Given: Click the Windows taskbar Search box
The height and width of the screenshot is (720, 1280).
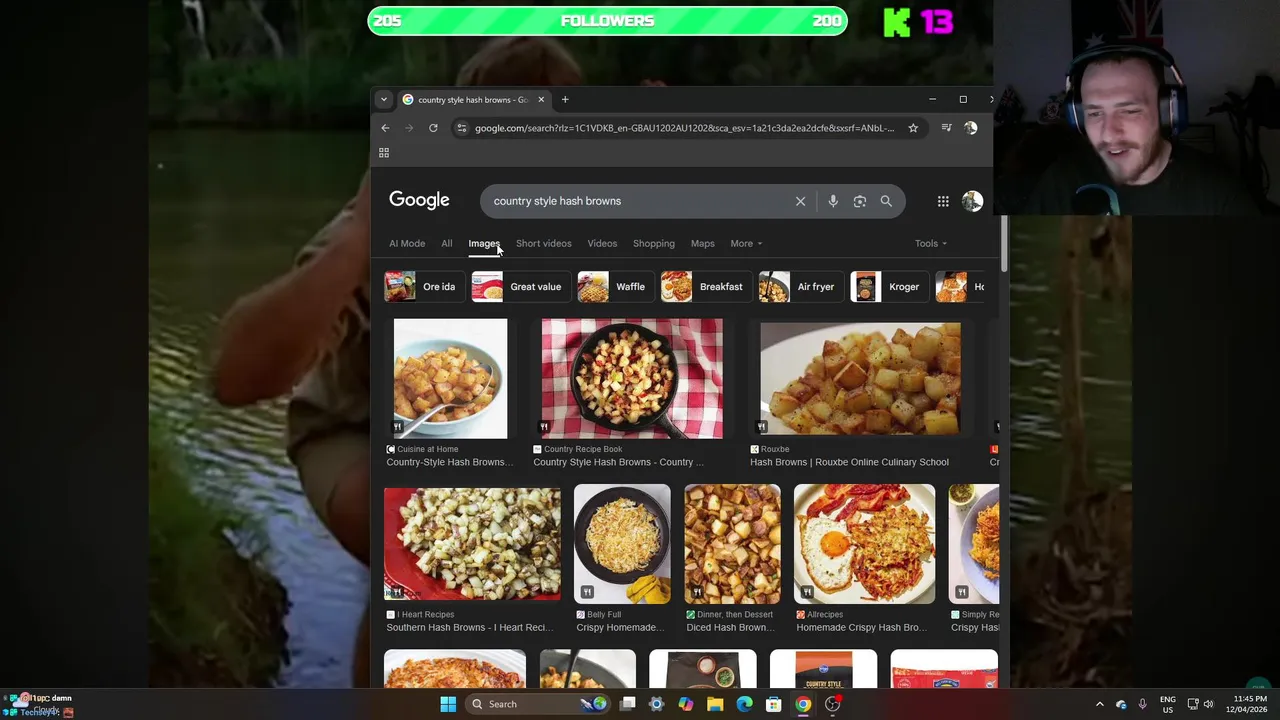Looking at the screenshot, I should [x=538, y=704].
